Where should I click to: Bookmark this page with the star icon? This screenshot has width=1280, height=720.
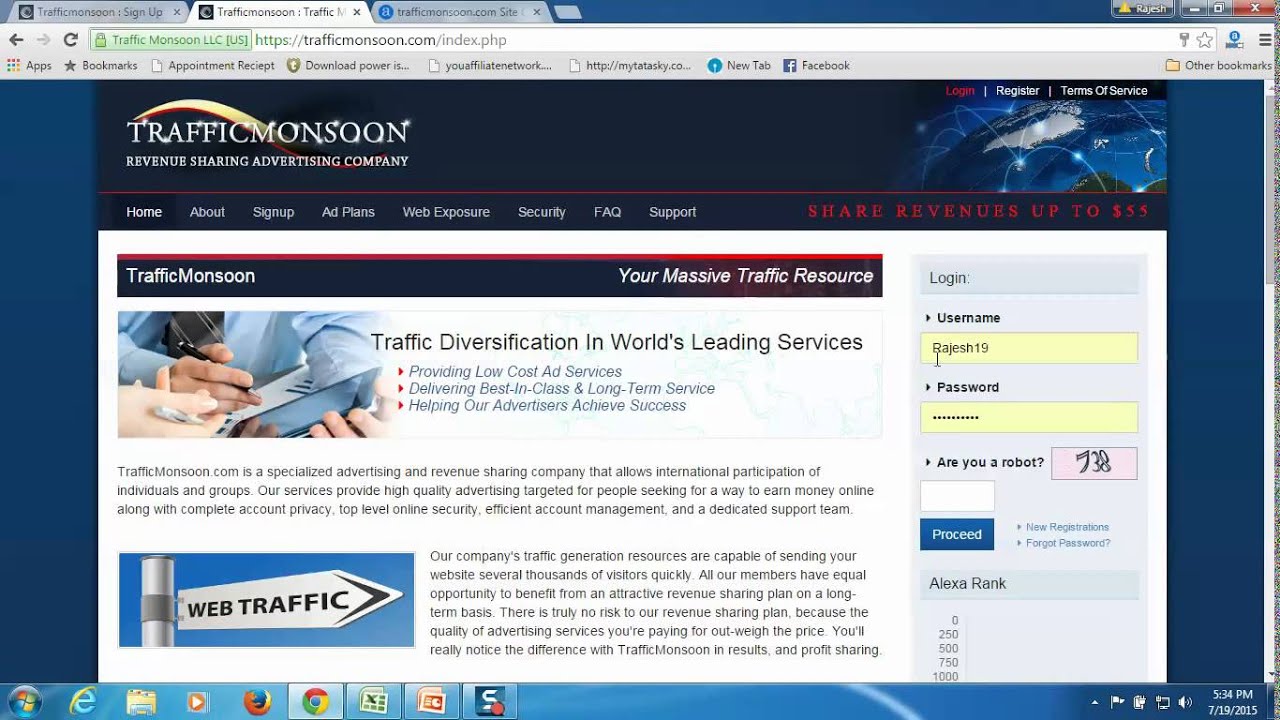click(1205, 40)
